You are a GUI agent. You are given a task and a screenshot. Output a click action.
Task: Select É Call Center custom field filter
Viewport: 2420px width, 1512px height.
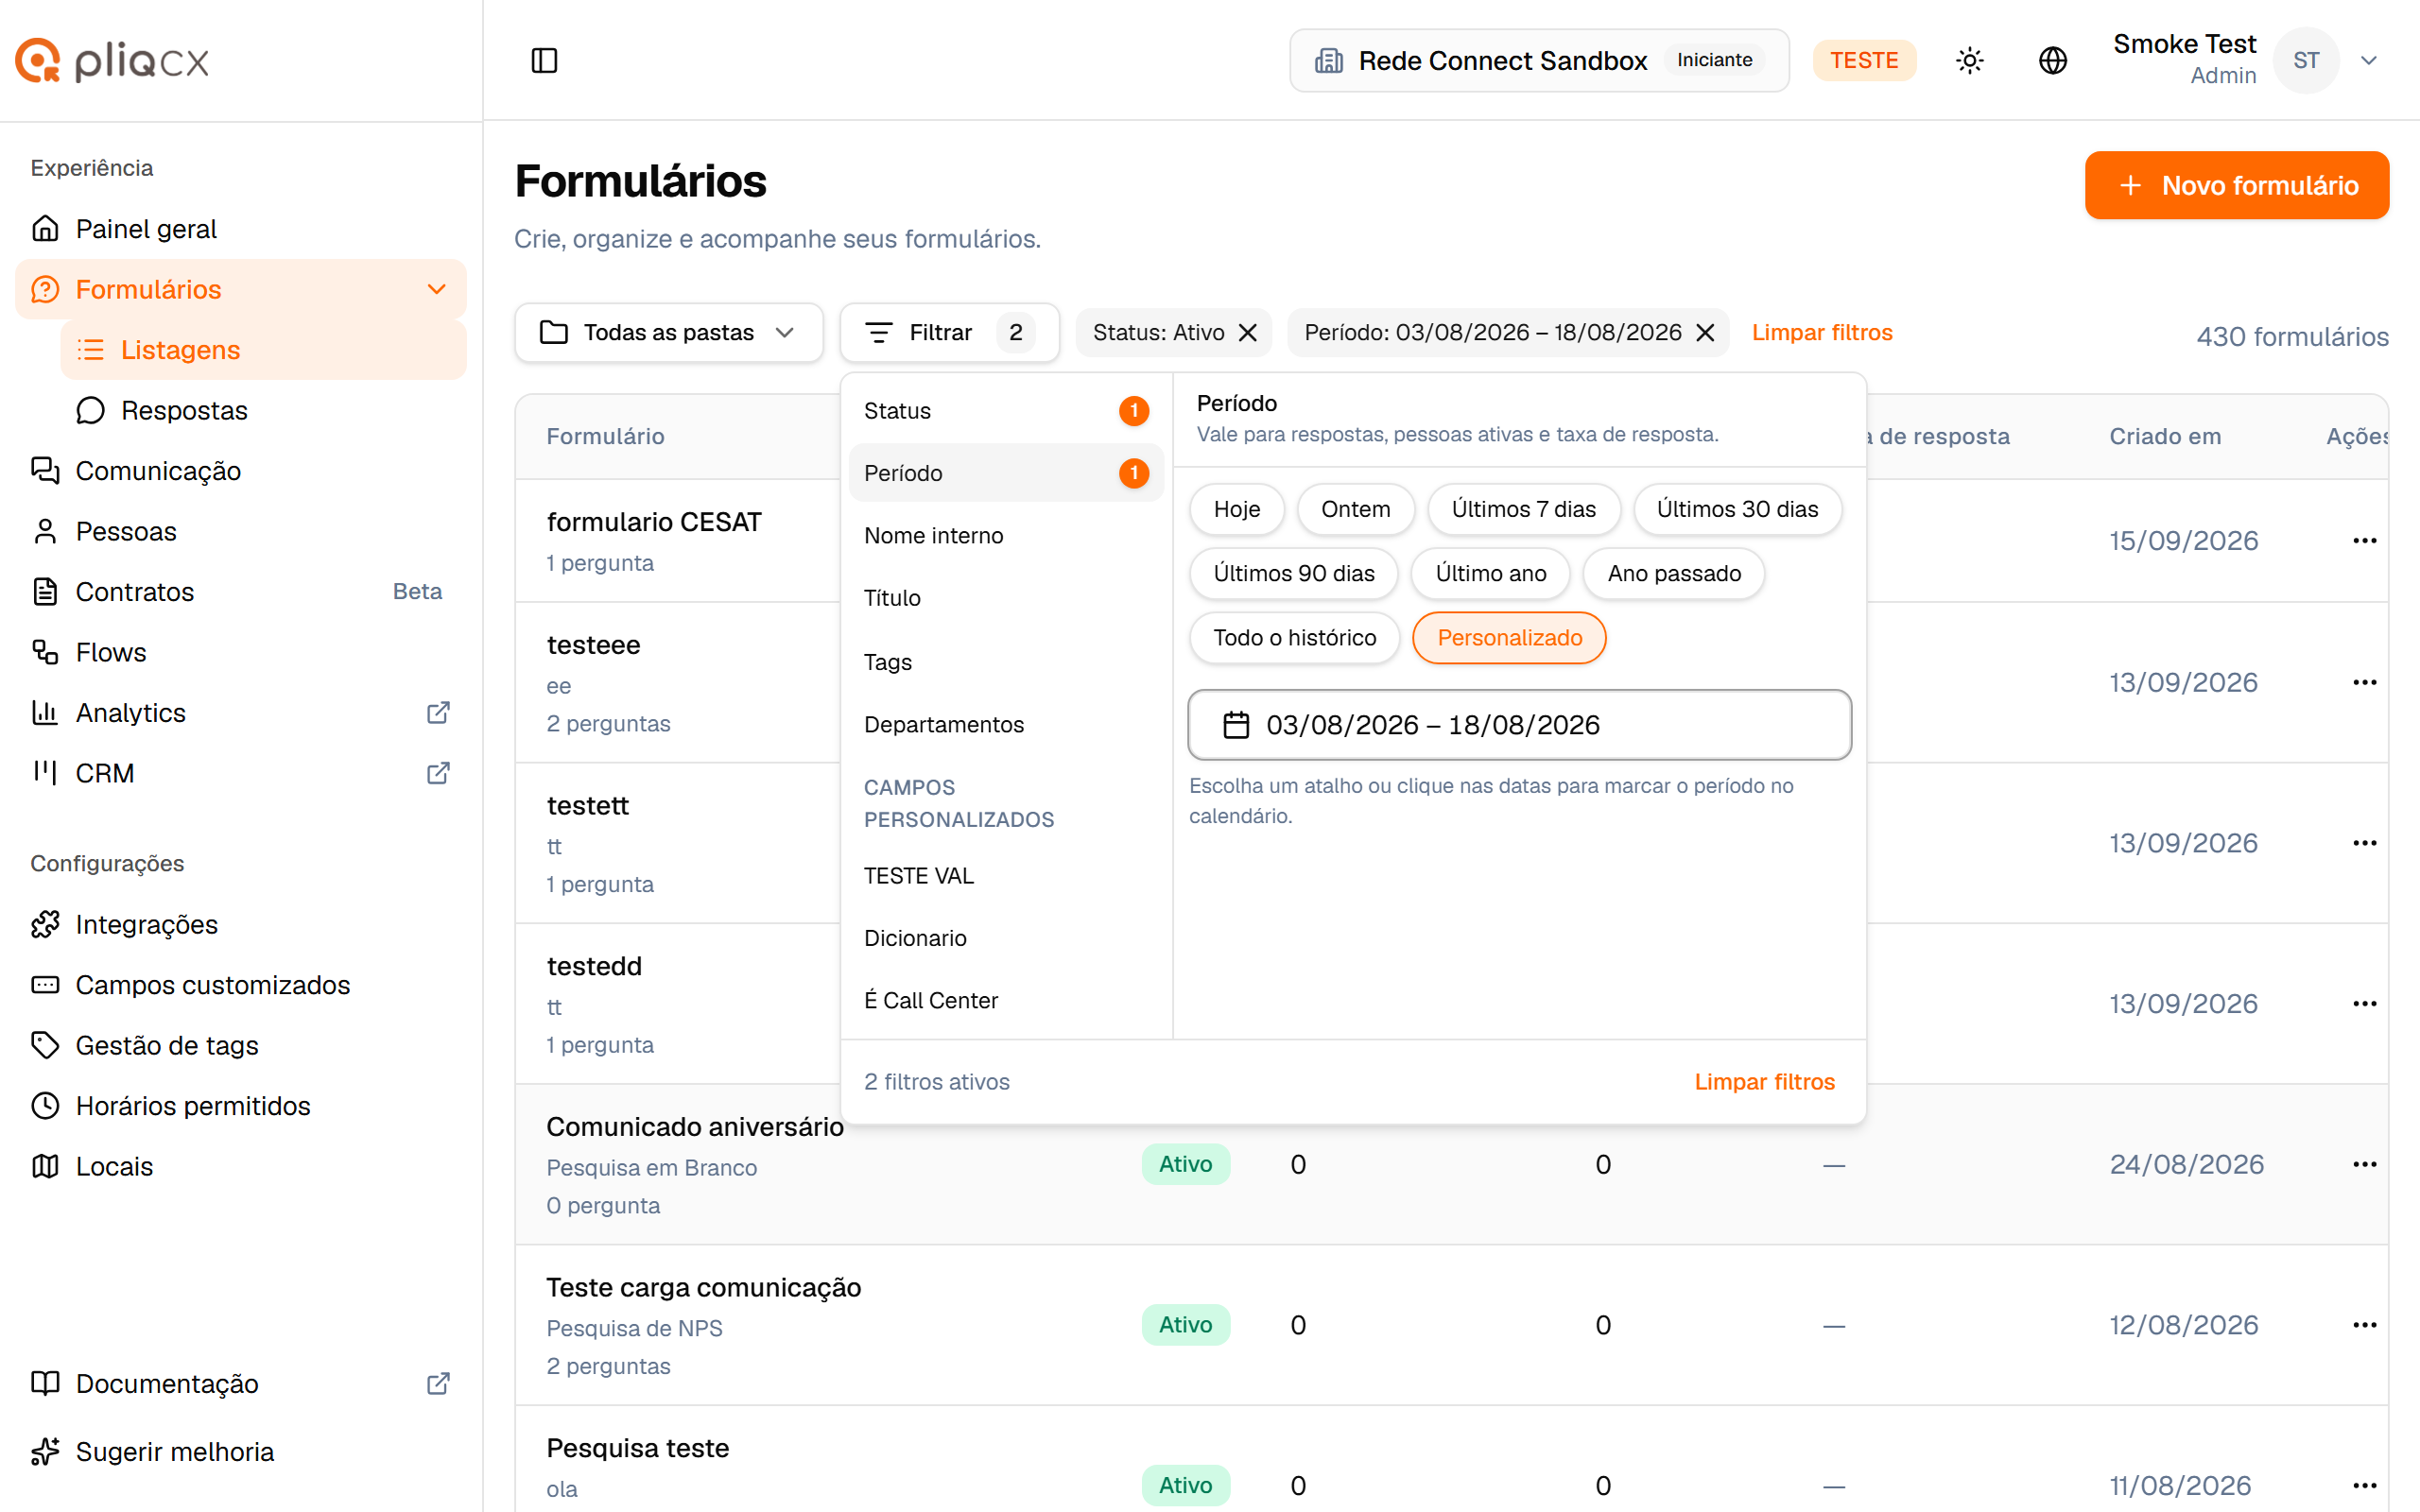[x=1005, y=1000]
